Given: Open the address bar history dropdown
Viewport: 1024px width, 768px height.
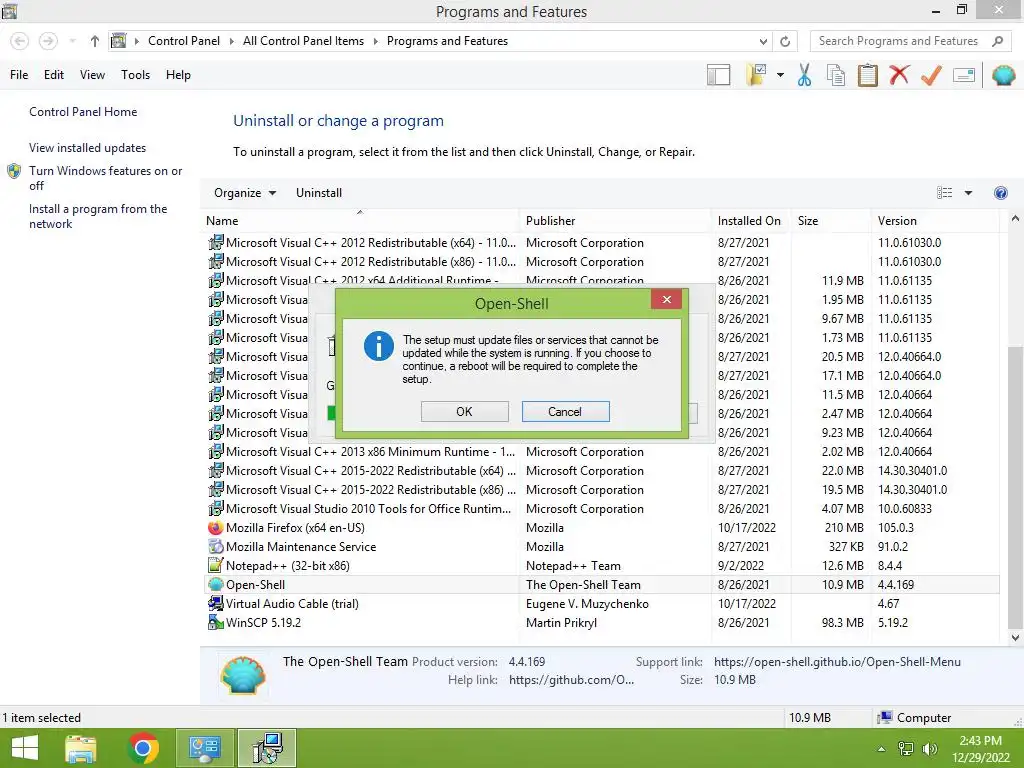Looking at the screenshot, I should (x=763, y=41).
